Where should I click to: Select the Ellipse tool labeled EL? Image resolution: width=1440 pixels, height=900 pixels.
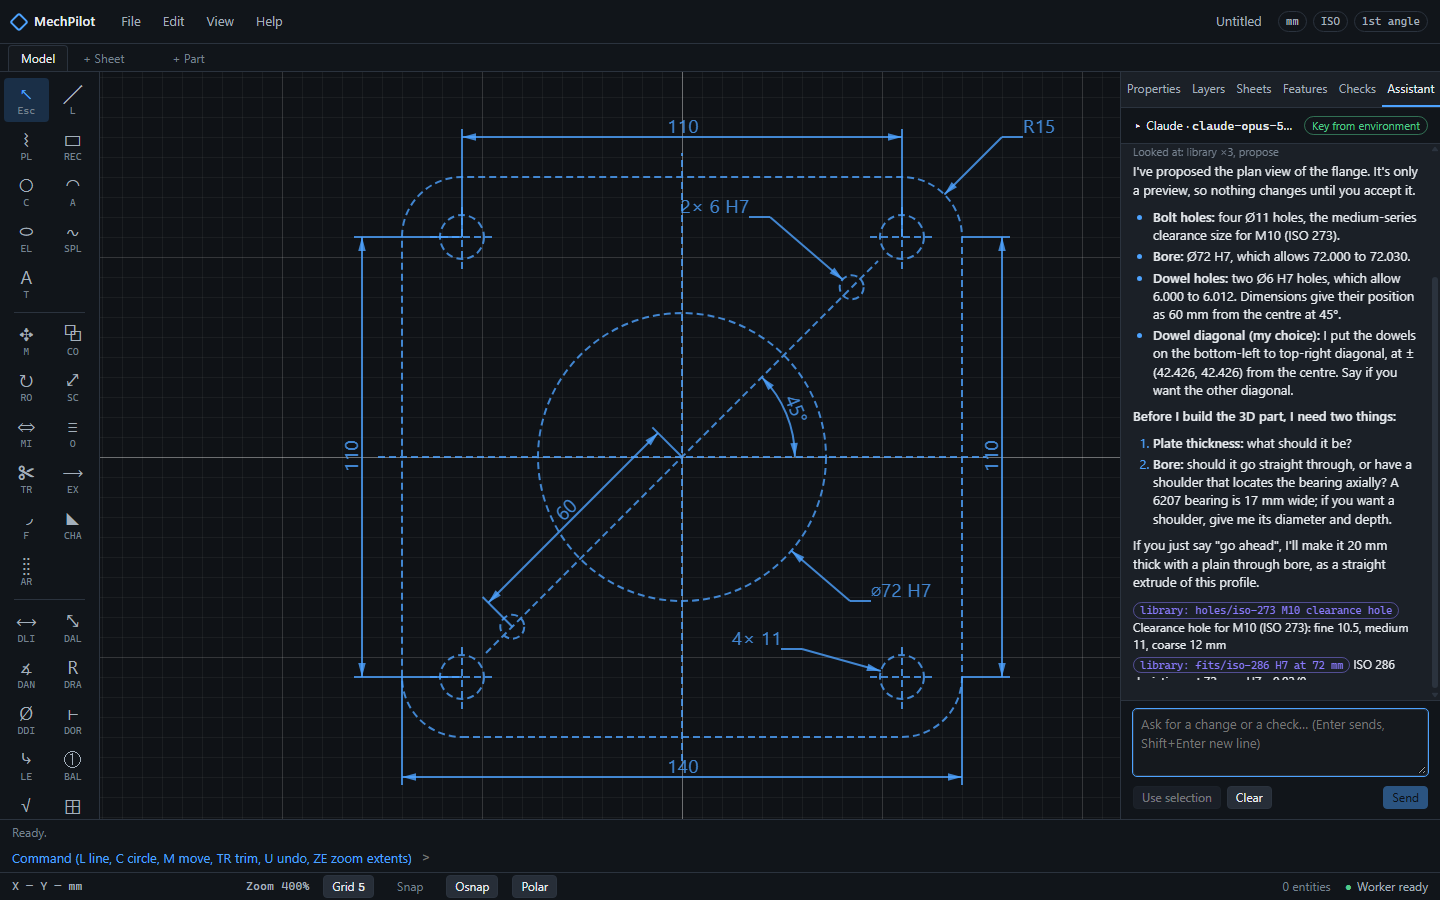(26, 238)
